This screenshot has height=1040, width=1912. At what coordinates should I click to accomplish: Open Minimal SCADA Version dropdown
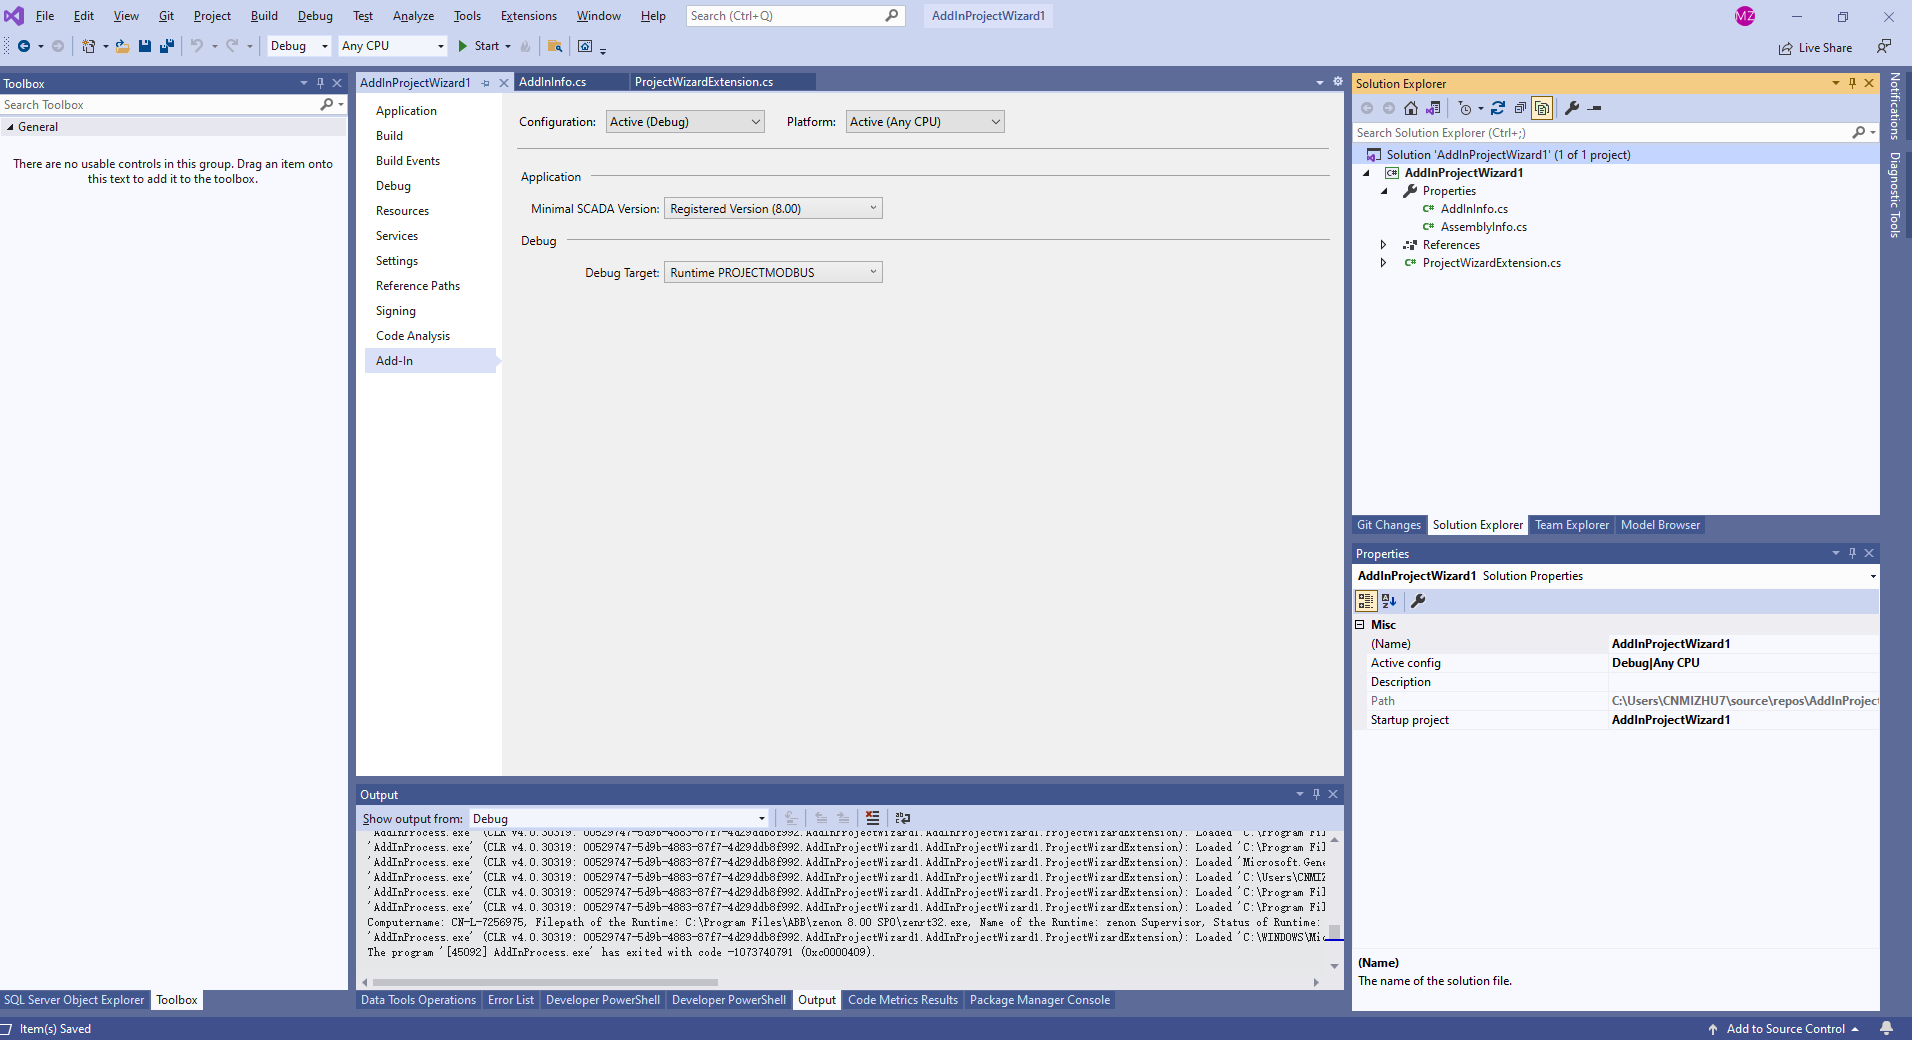773,209
